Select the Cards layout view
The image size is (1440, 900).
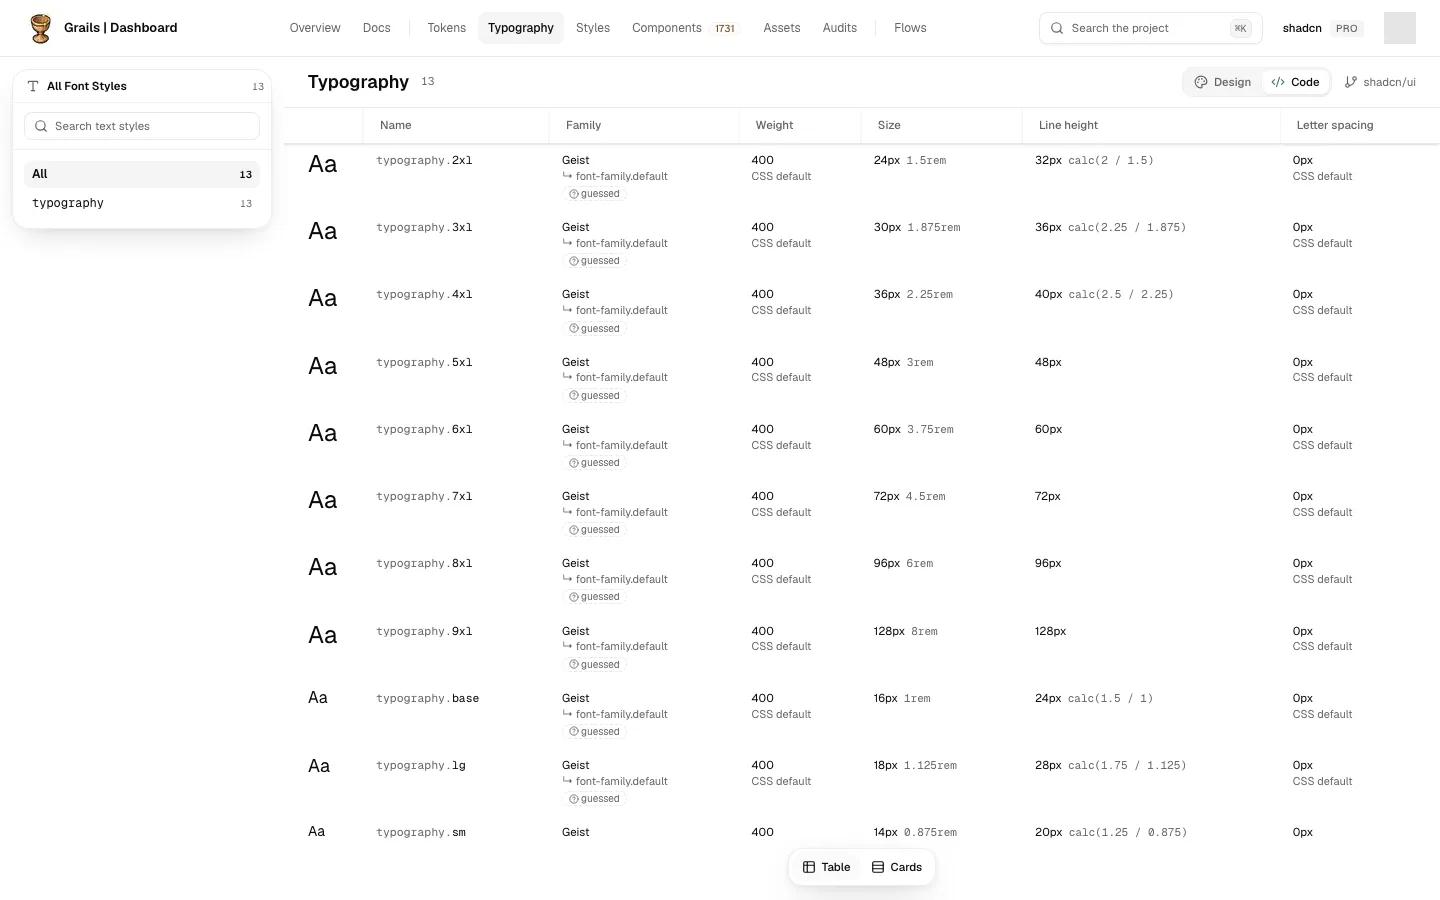tap(897, 867)
